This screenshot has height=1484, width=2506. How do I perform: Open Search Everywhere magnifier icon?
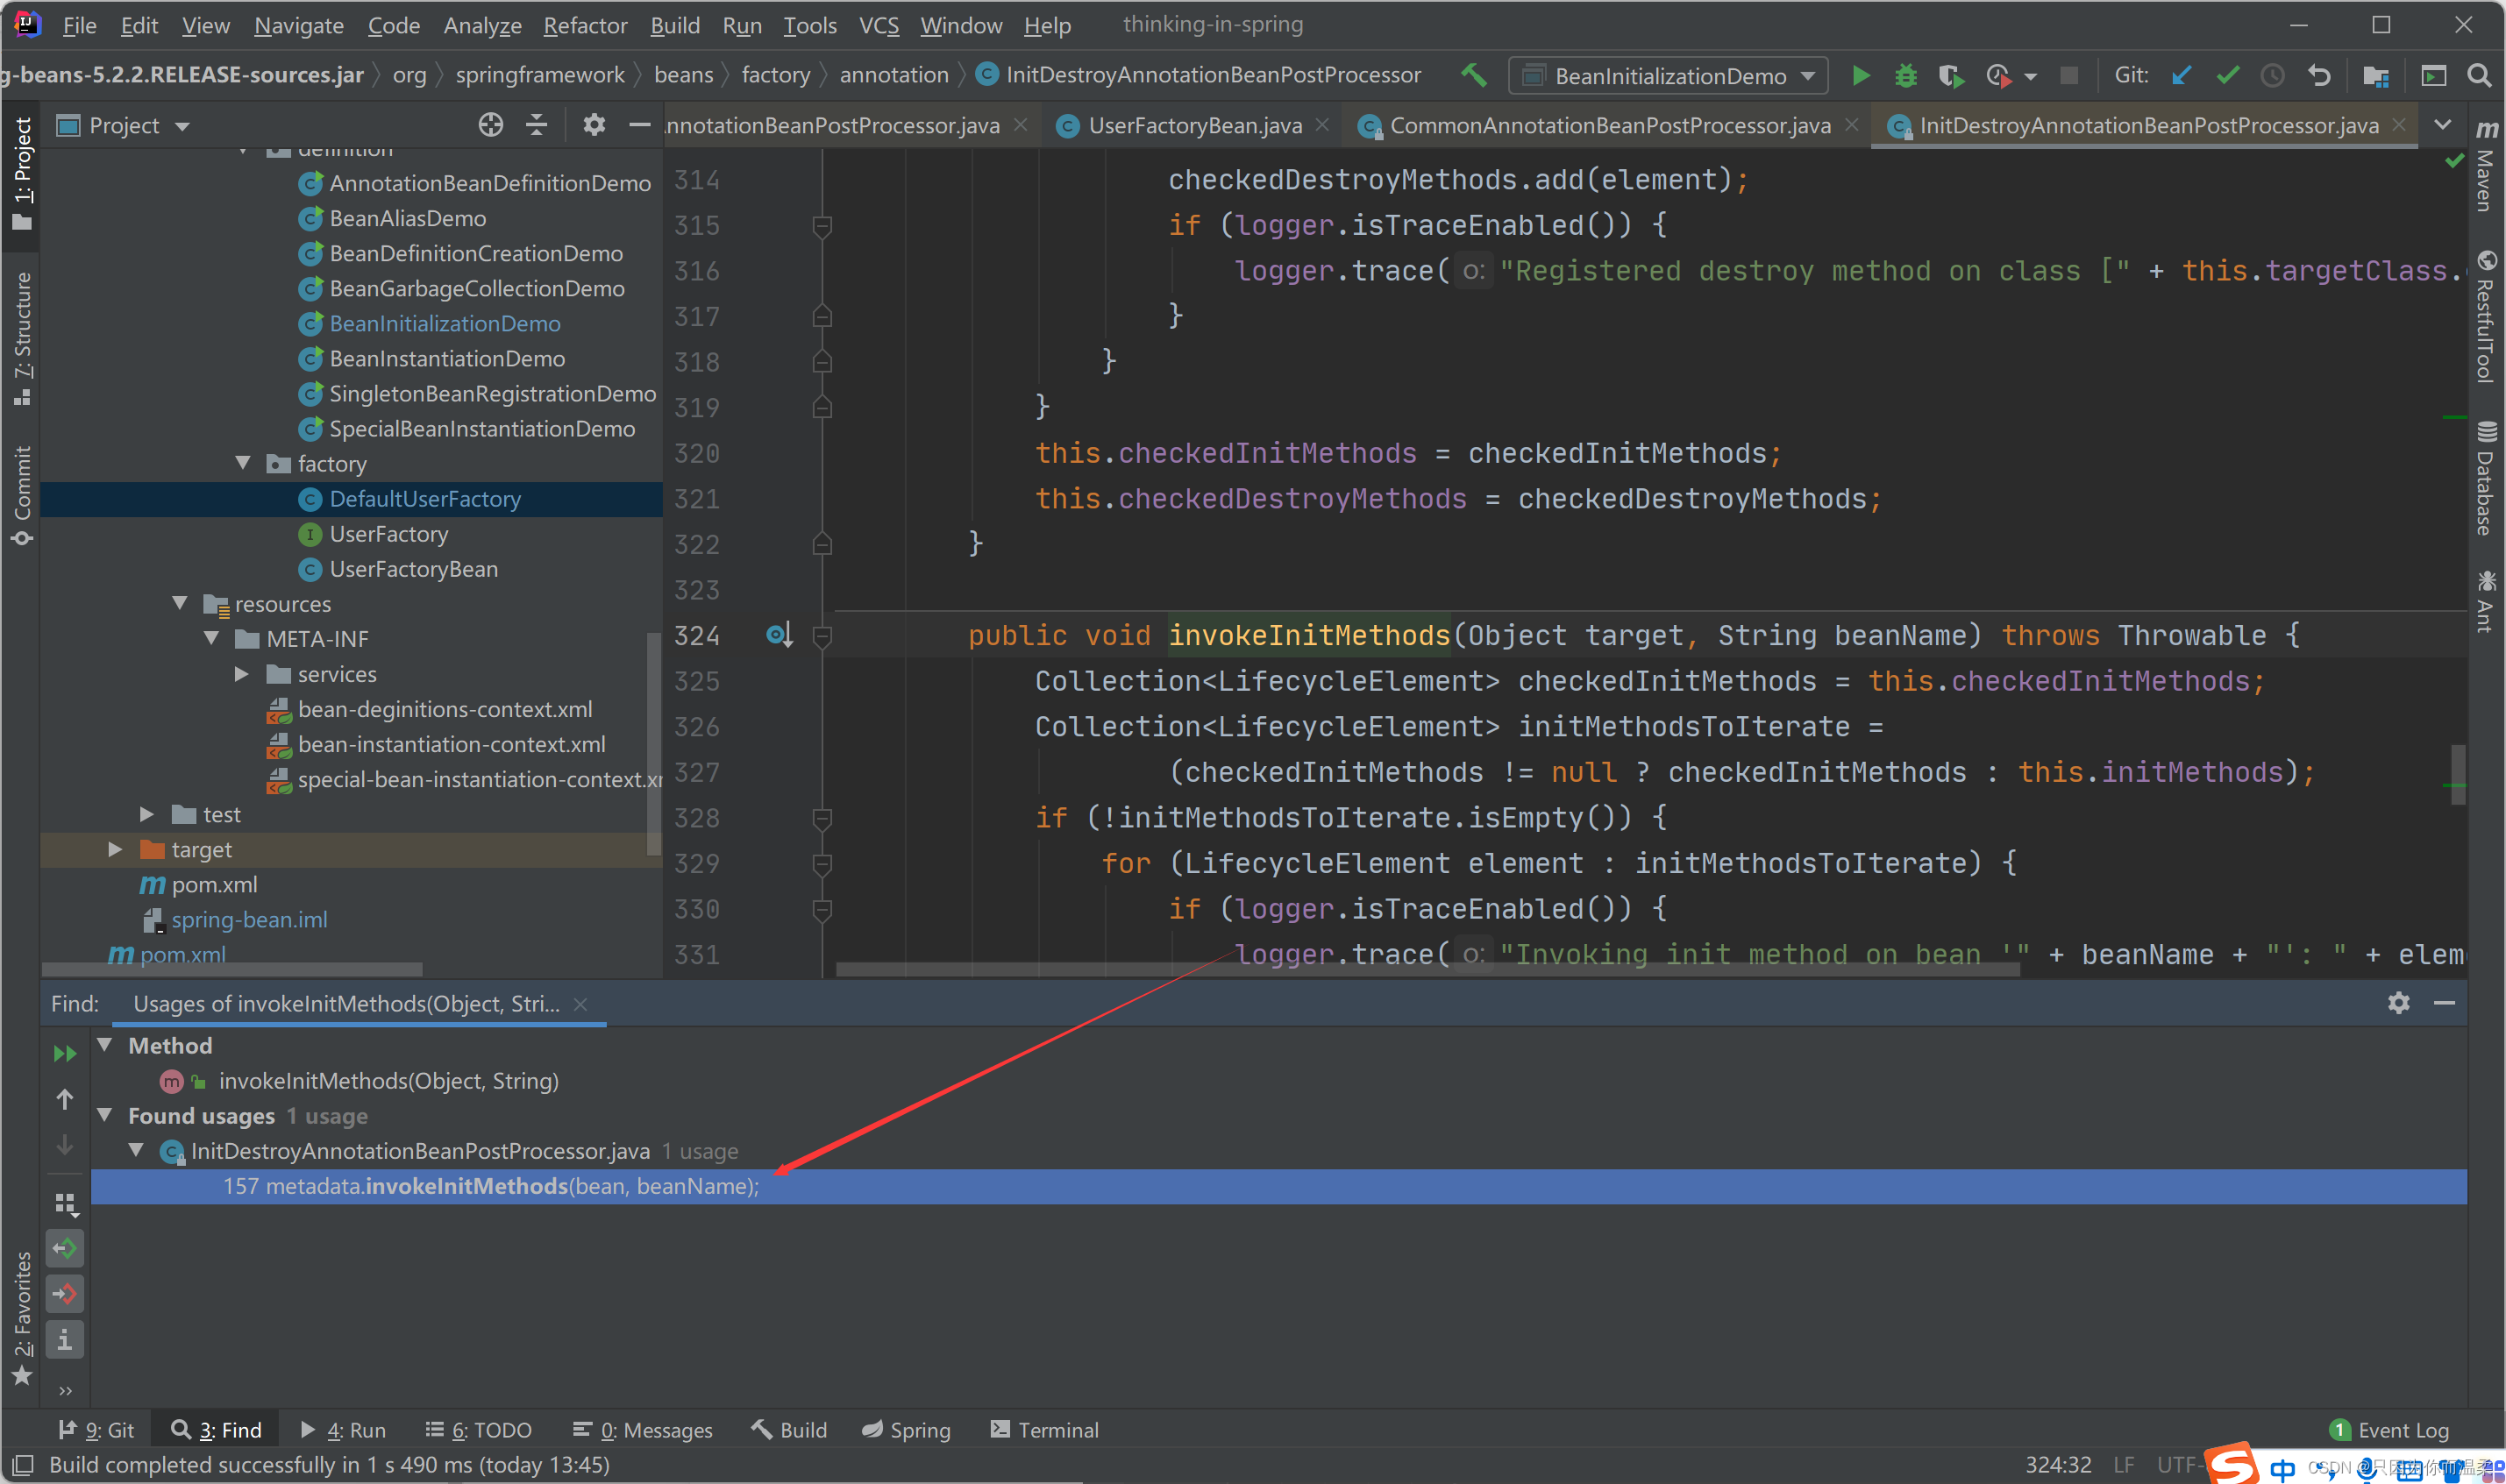click(x=2479, y=76)
